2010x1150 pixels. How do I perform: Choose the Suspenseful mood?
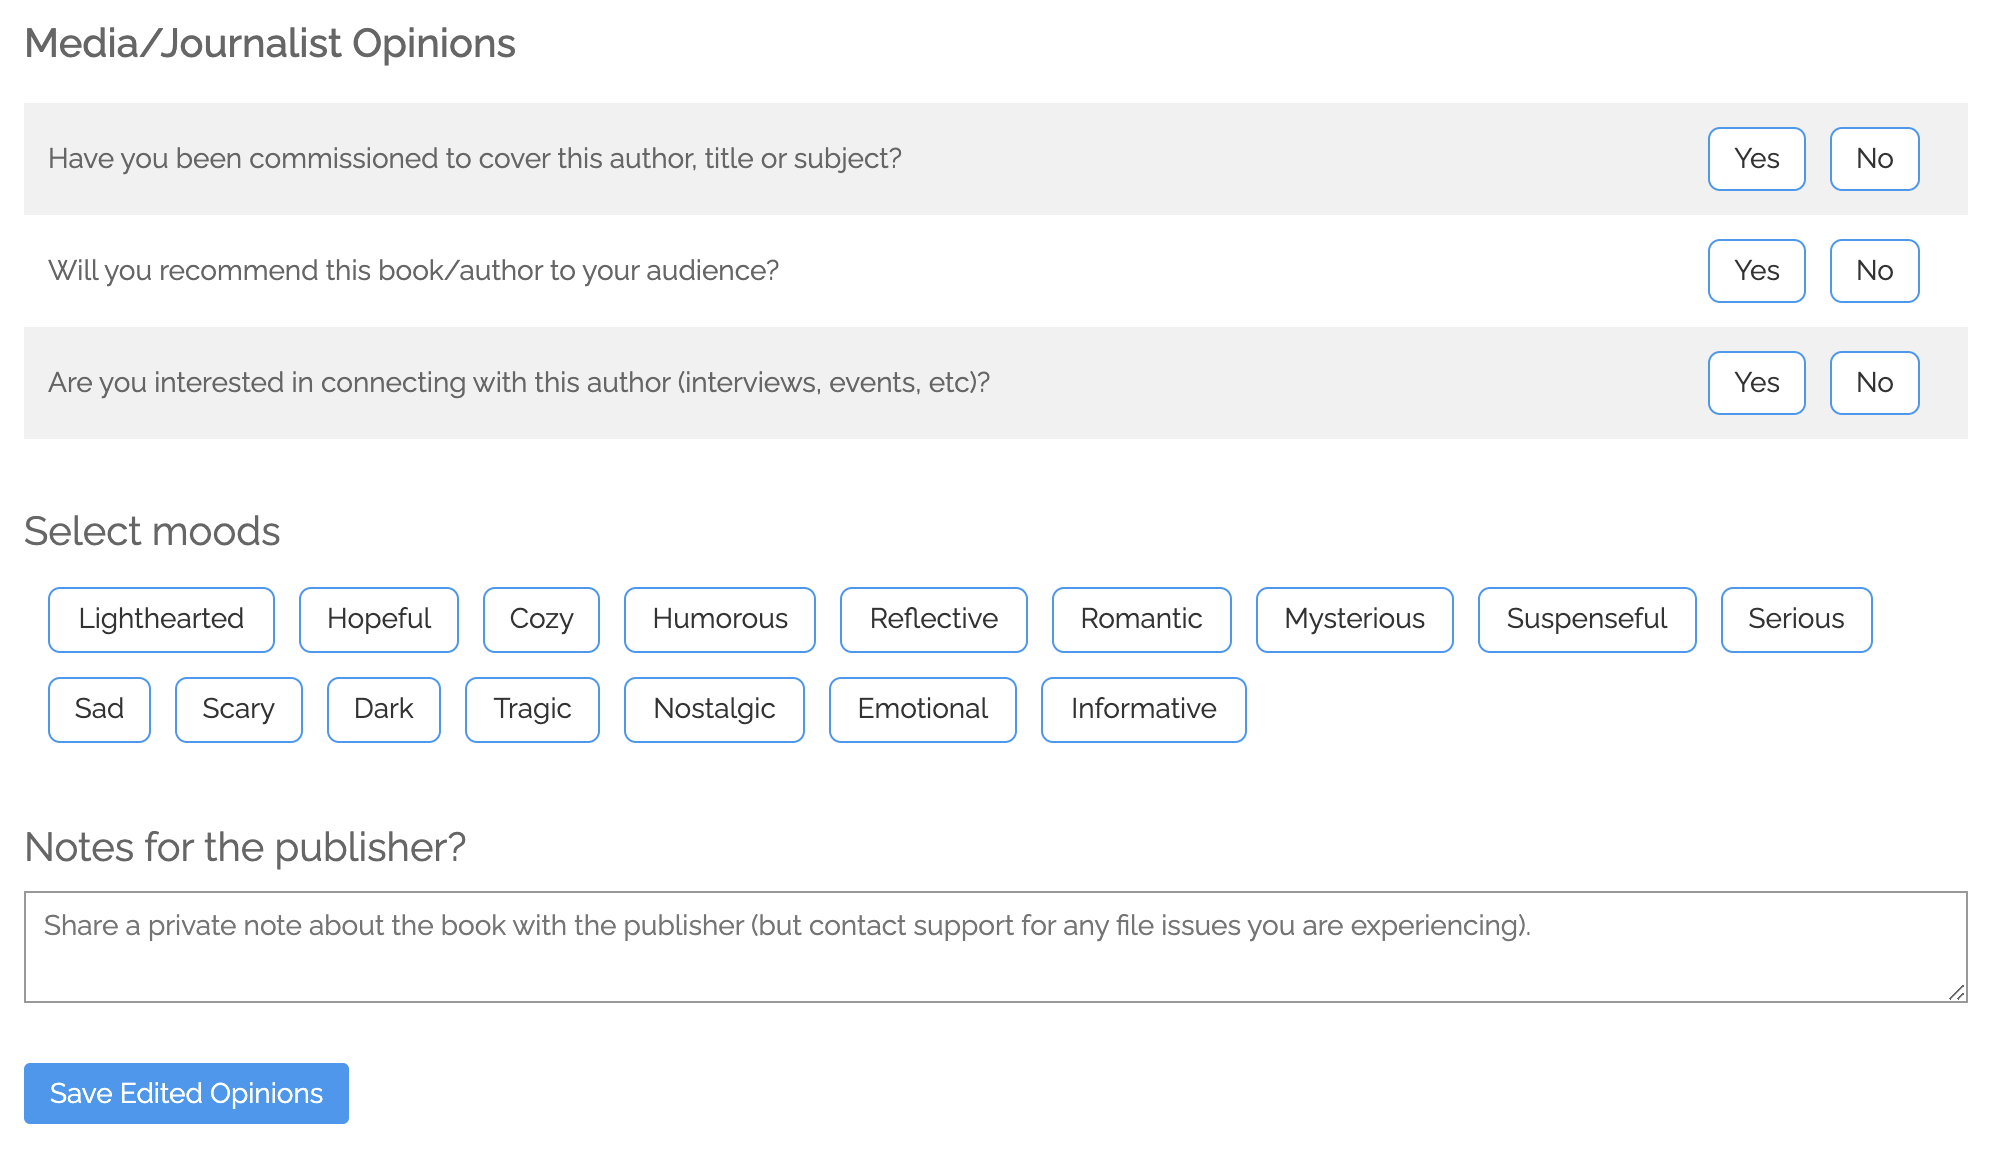point(1586,620)
